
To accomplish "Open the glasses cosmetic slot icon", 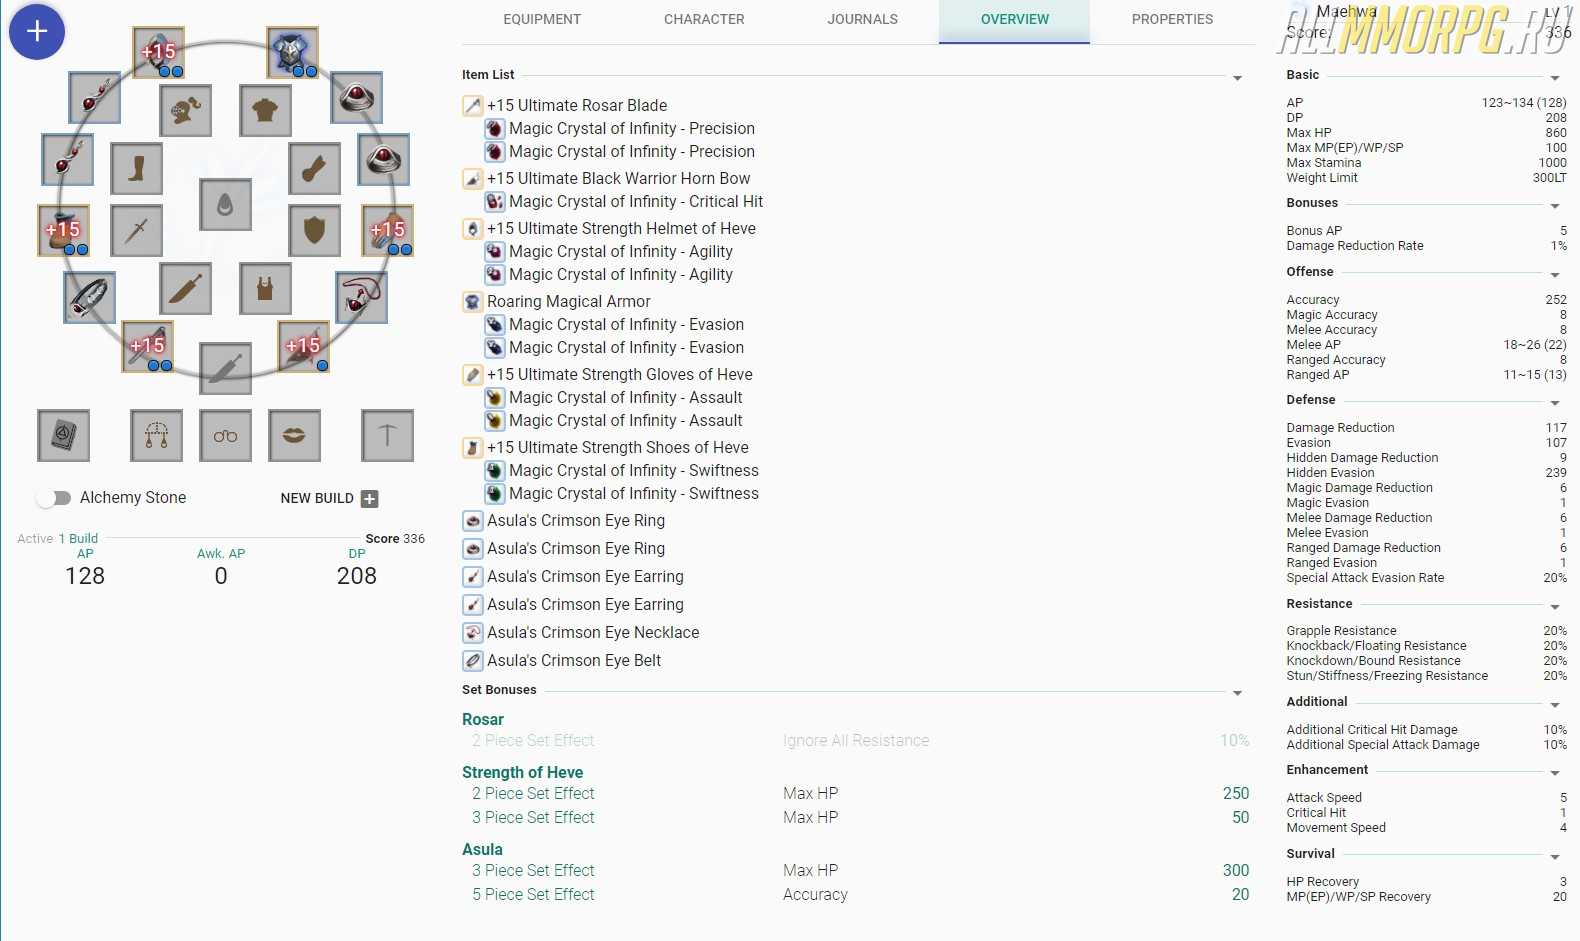I will tap(226, 435).
